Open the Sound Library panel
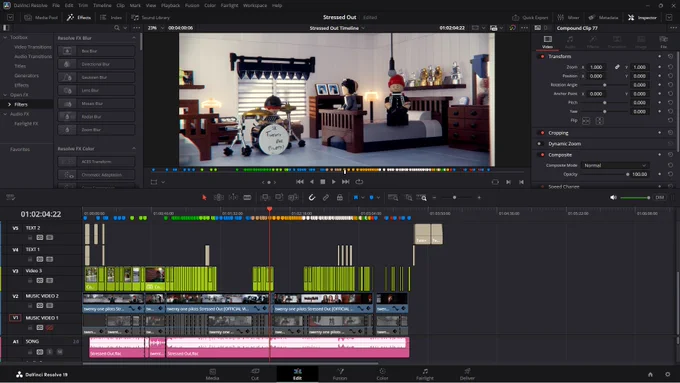The image size is (680, 383). pyautogui.click(x=150, y=17)
